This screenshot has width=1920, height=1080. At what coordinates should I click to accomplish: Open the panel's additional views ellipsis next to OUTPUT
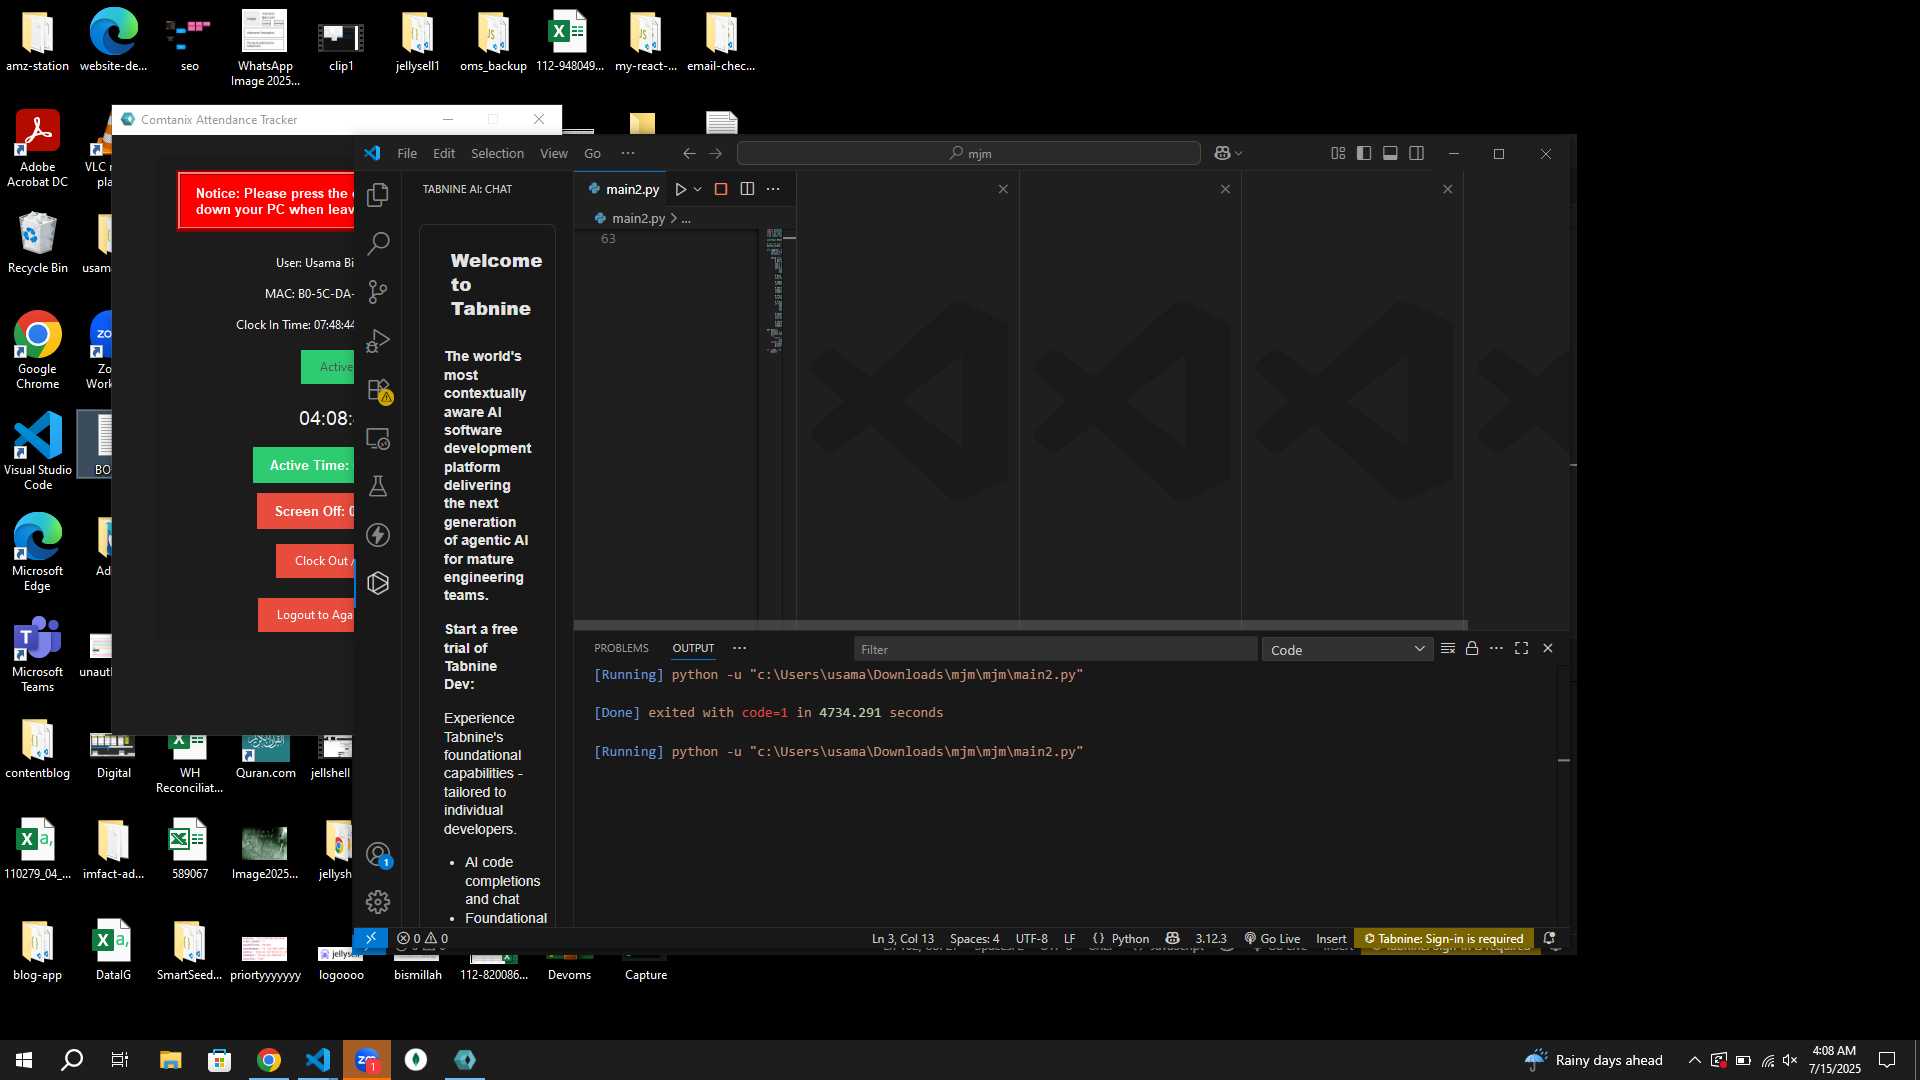click(739, 648)
